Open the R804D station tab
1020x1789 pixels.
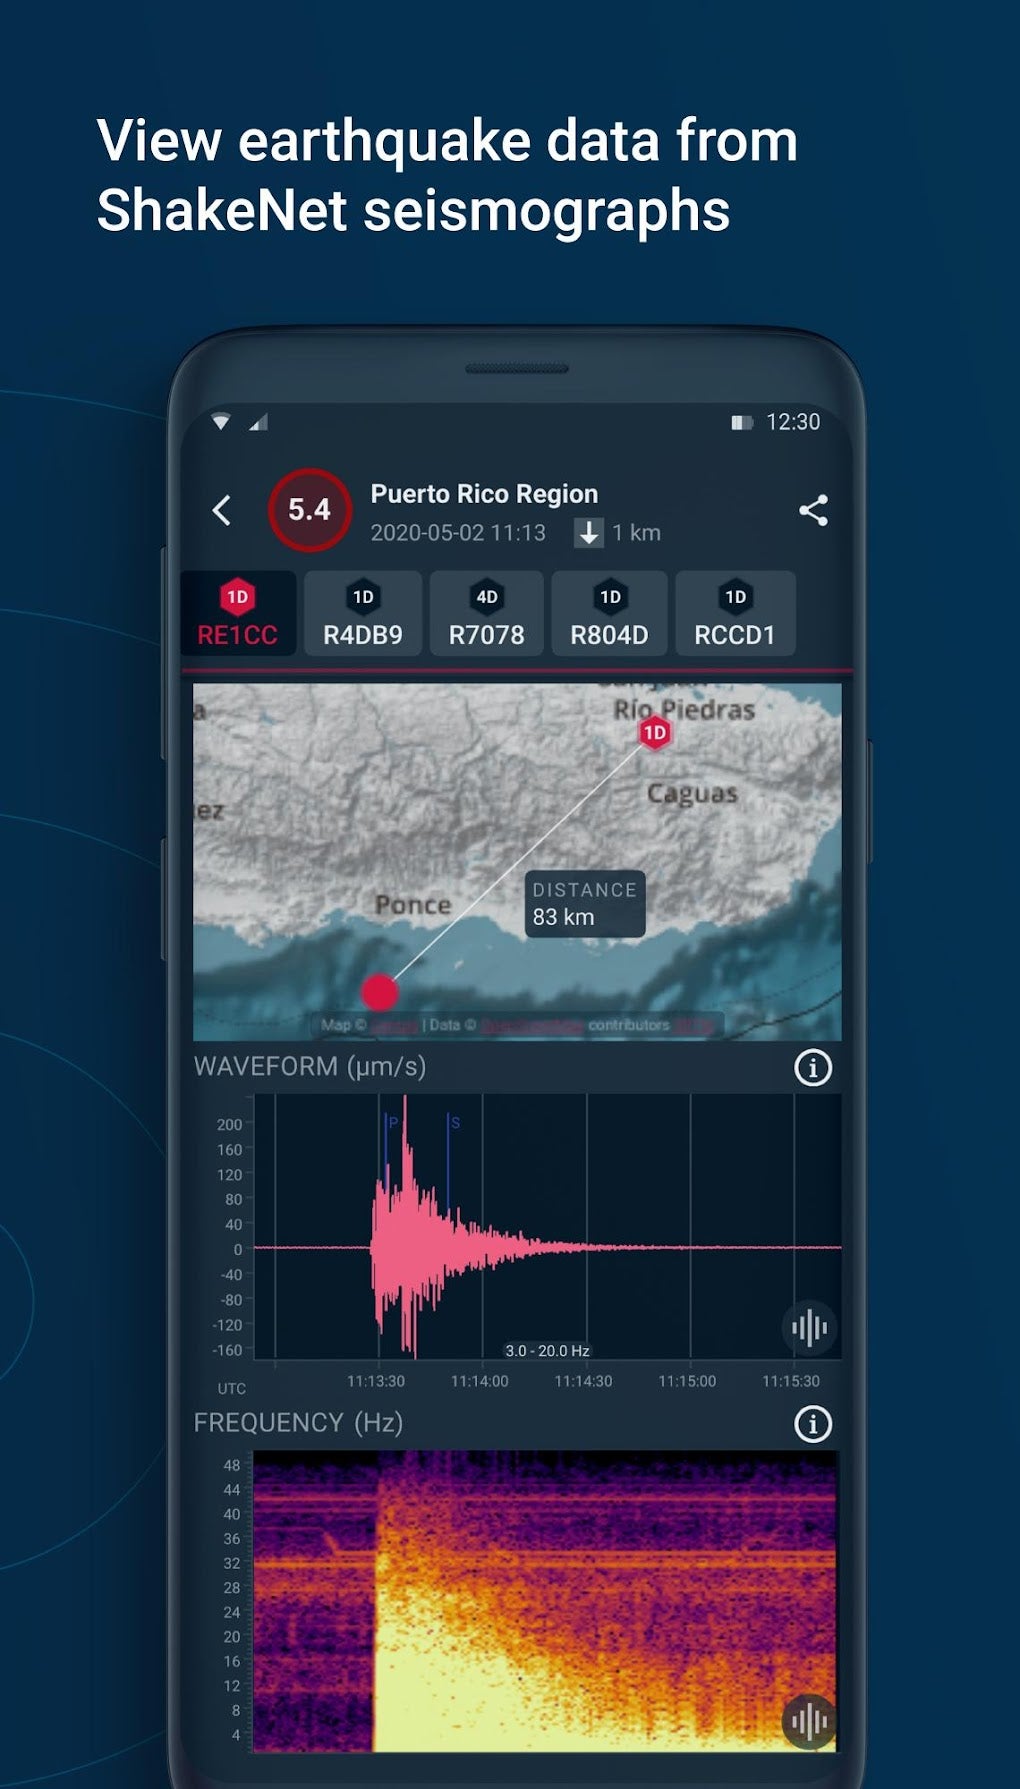[x=610, y=613]
